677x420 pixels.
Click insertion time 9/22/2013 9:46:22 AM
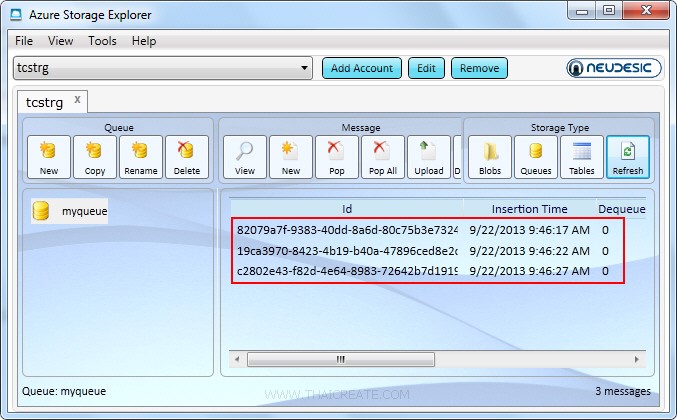(x=529, y=251)
